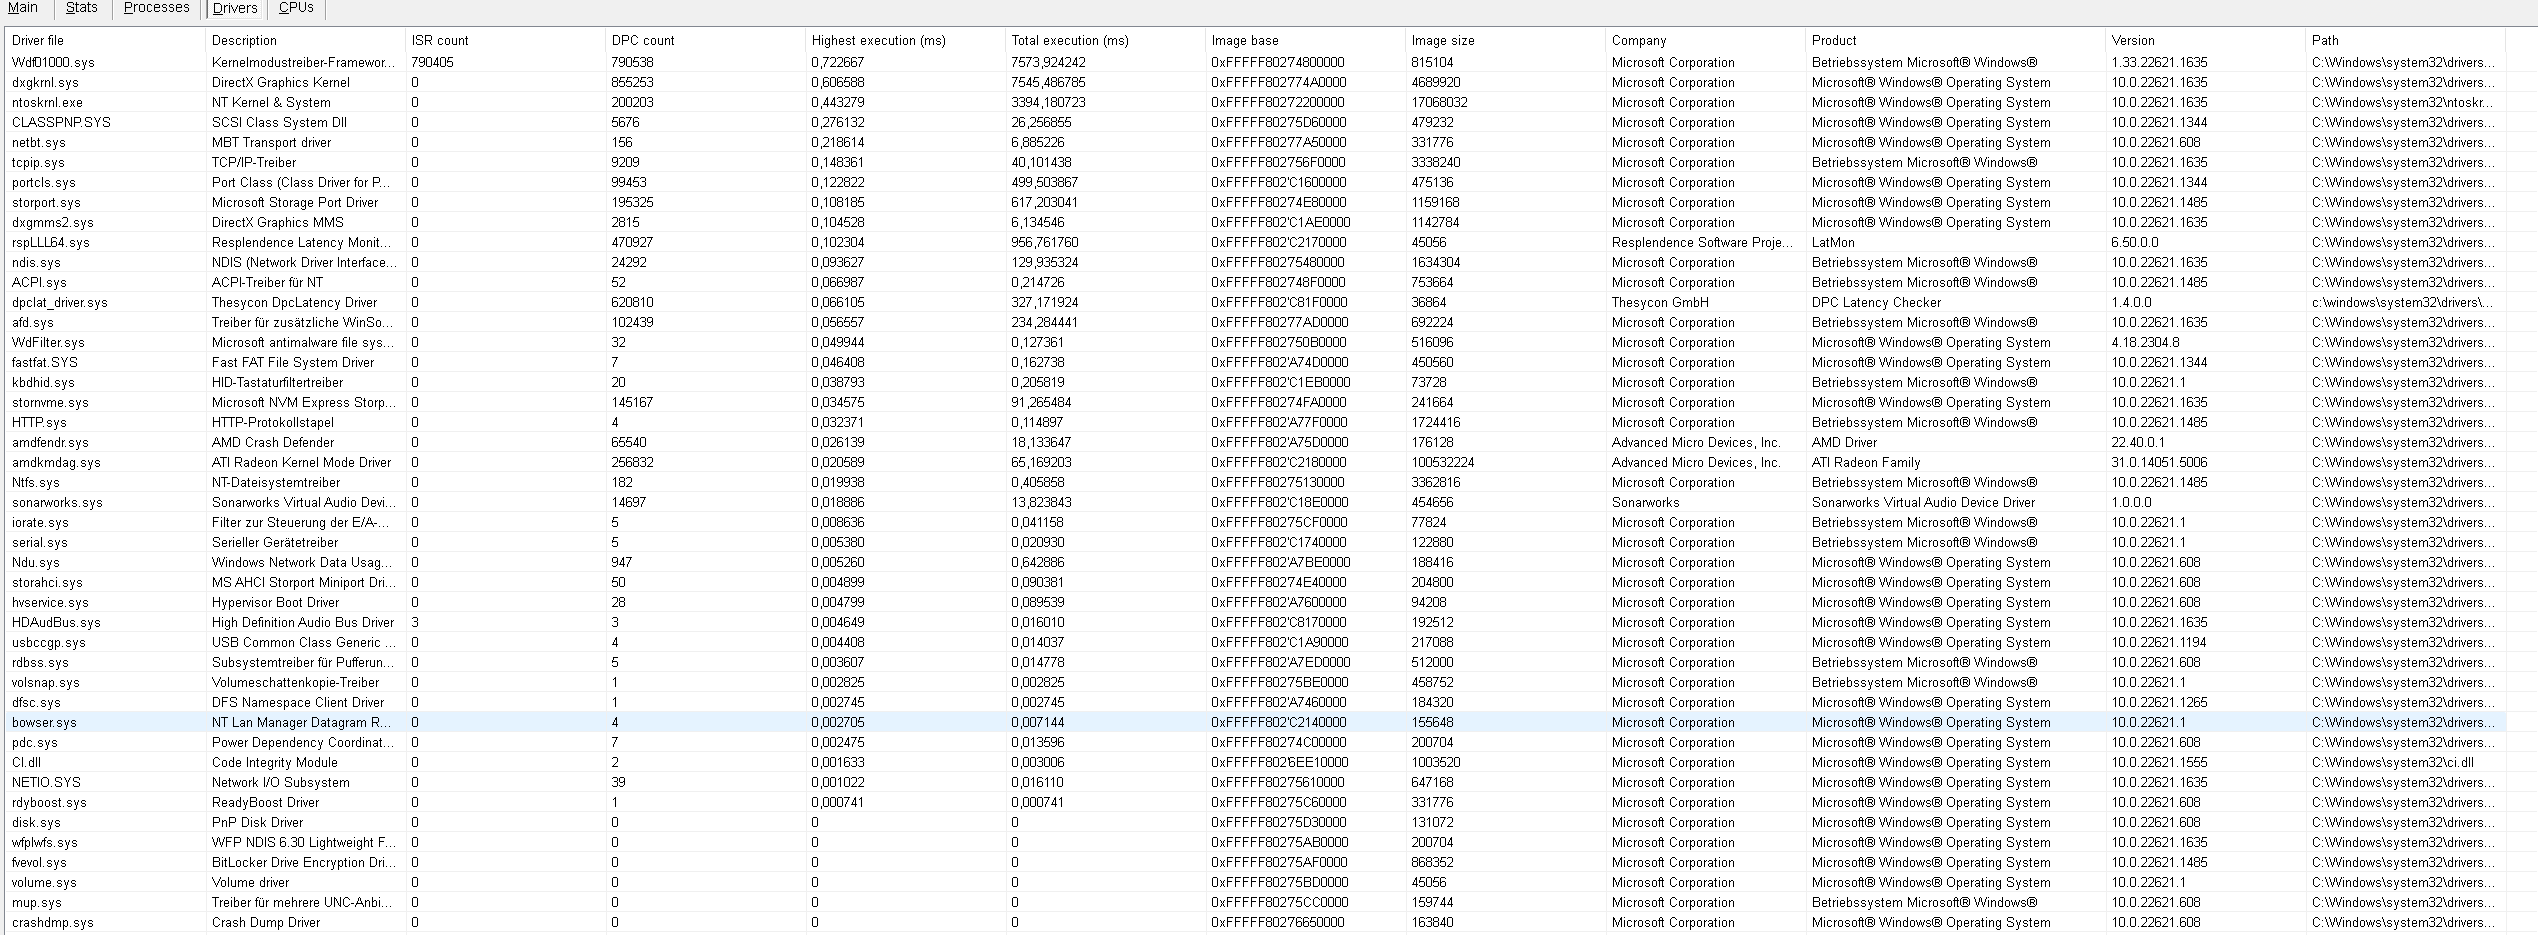The image size is (2538, 935).
Task: Select the Drivers tab
Action: (235, 8)
